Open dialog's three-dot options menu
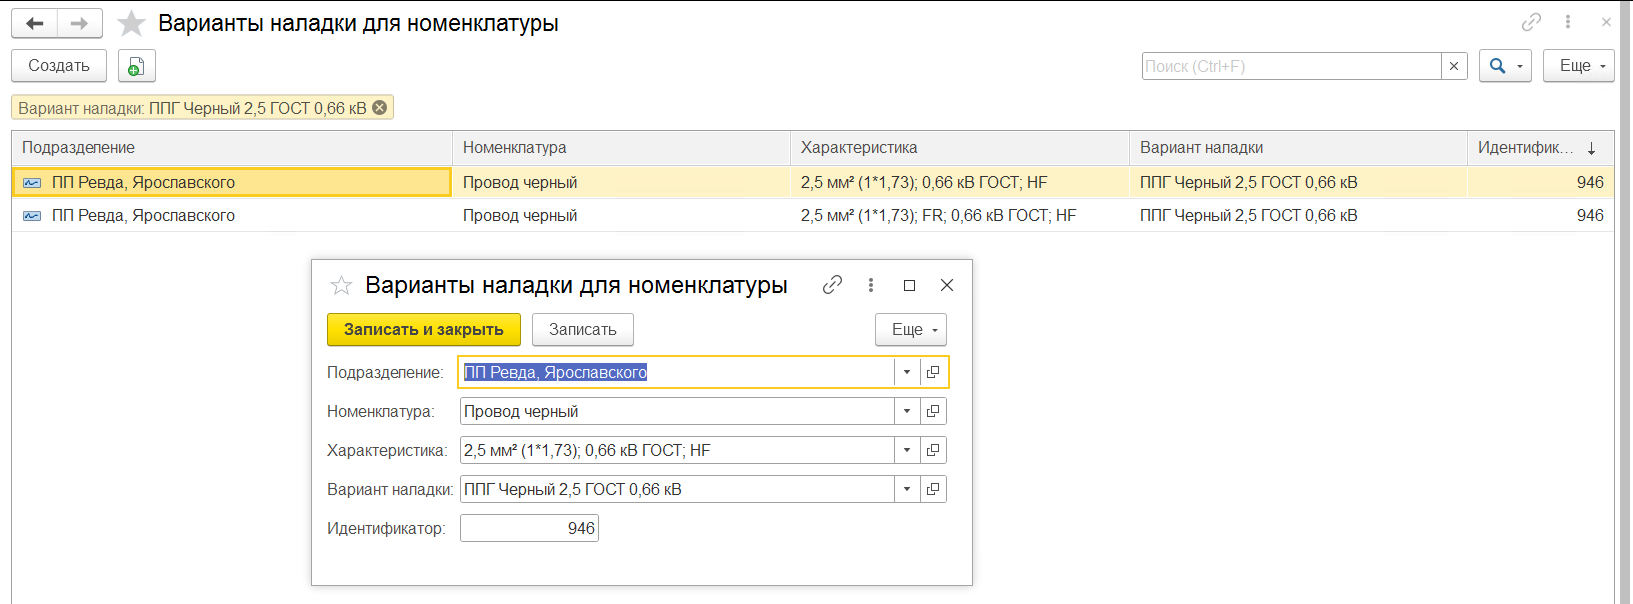Image resolution: width=1633 pixels, height=604 pixels. coord(871,285)
